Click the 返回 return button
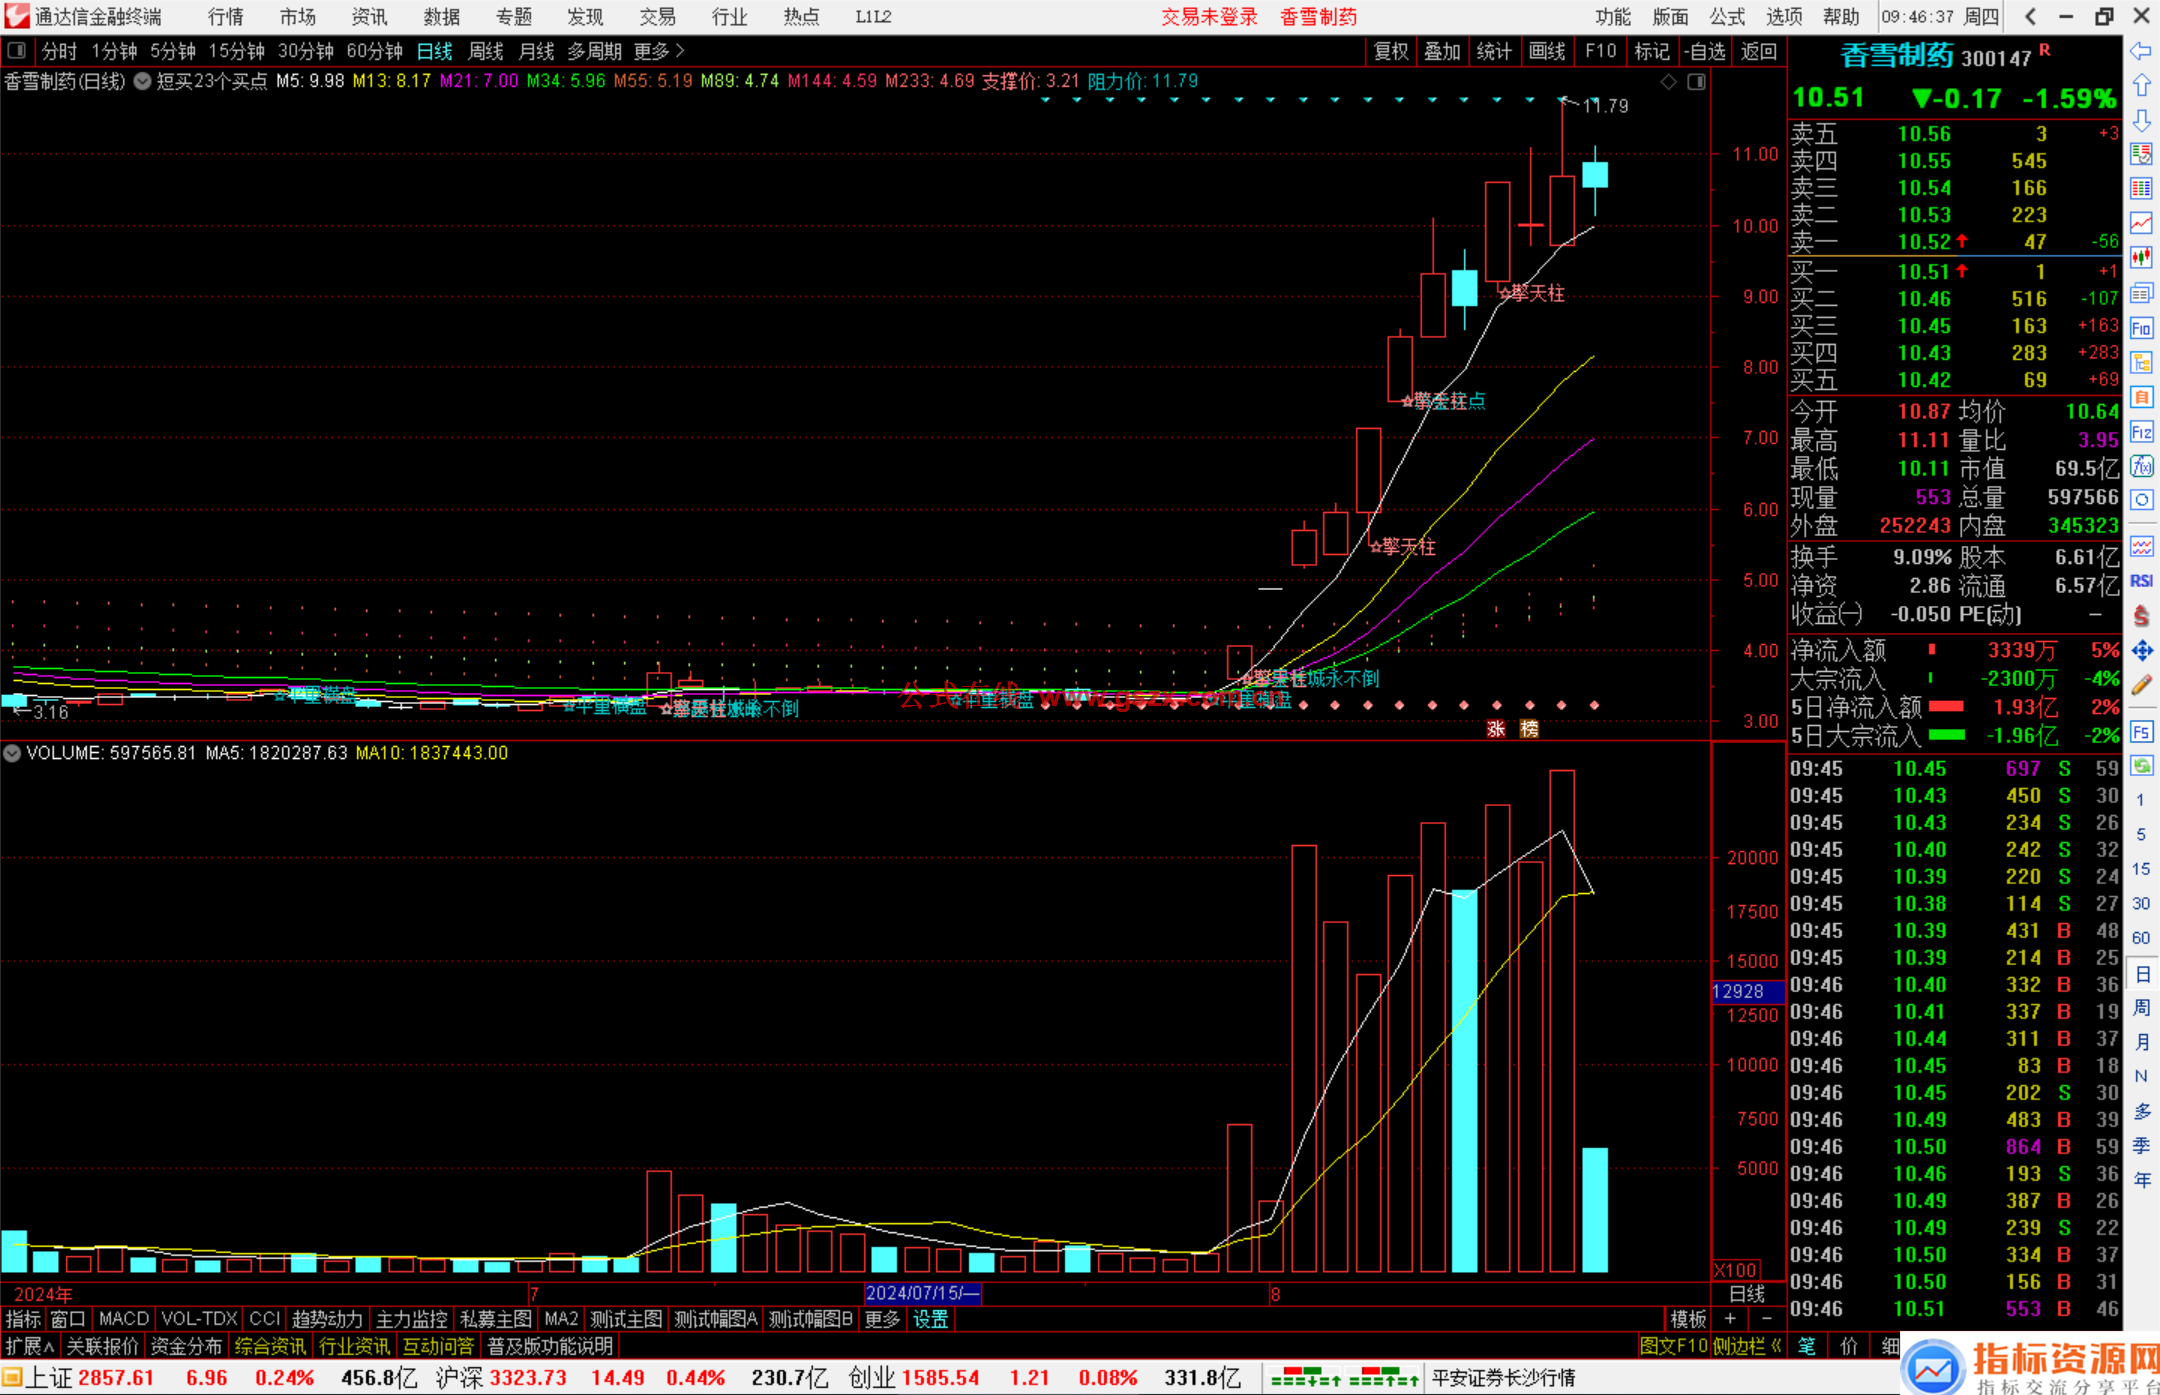The image size is (2160, 1395). point(1758,51)
